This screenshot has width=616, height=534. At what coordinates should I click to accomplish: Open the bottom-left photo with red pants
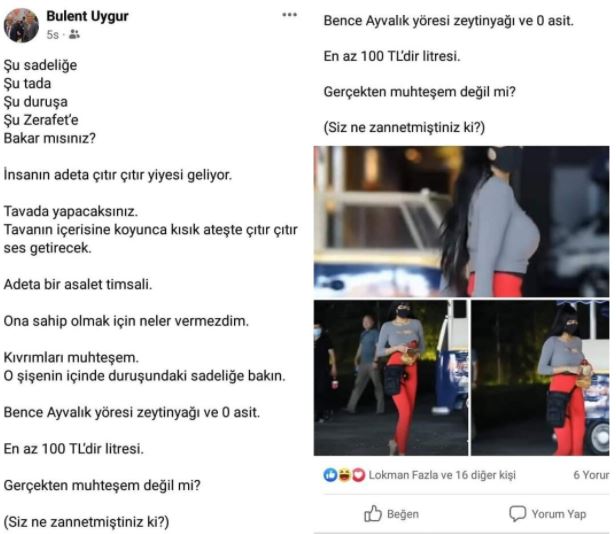(x=390, y=378)
